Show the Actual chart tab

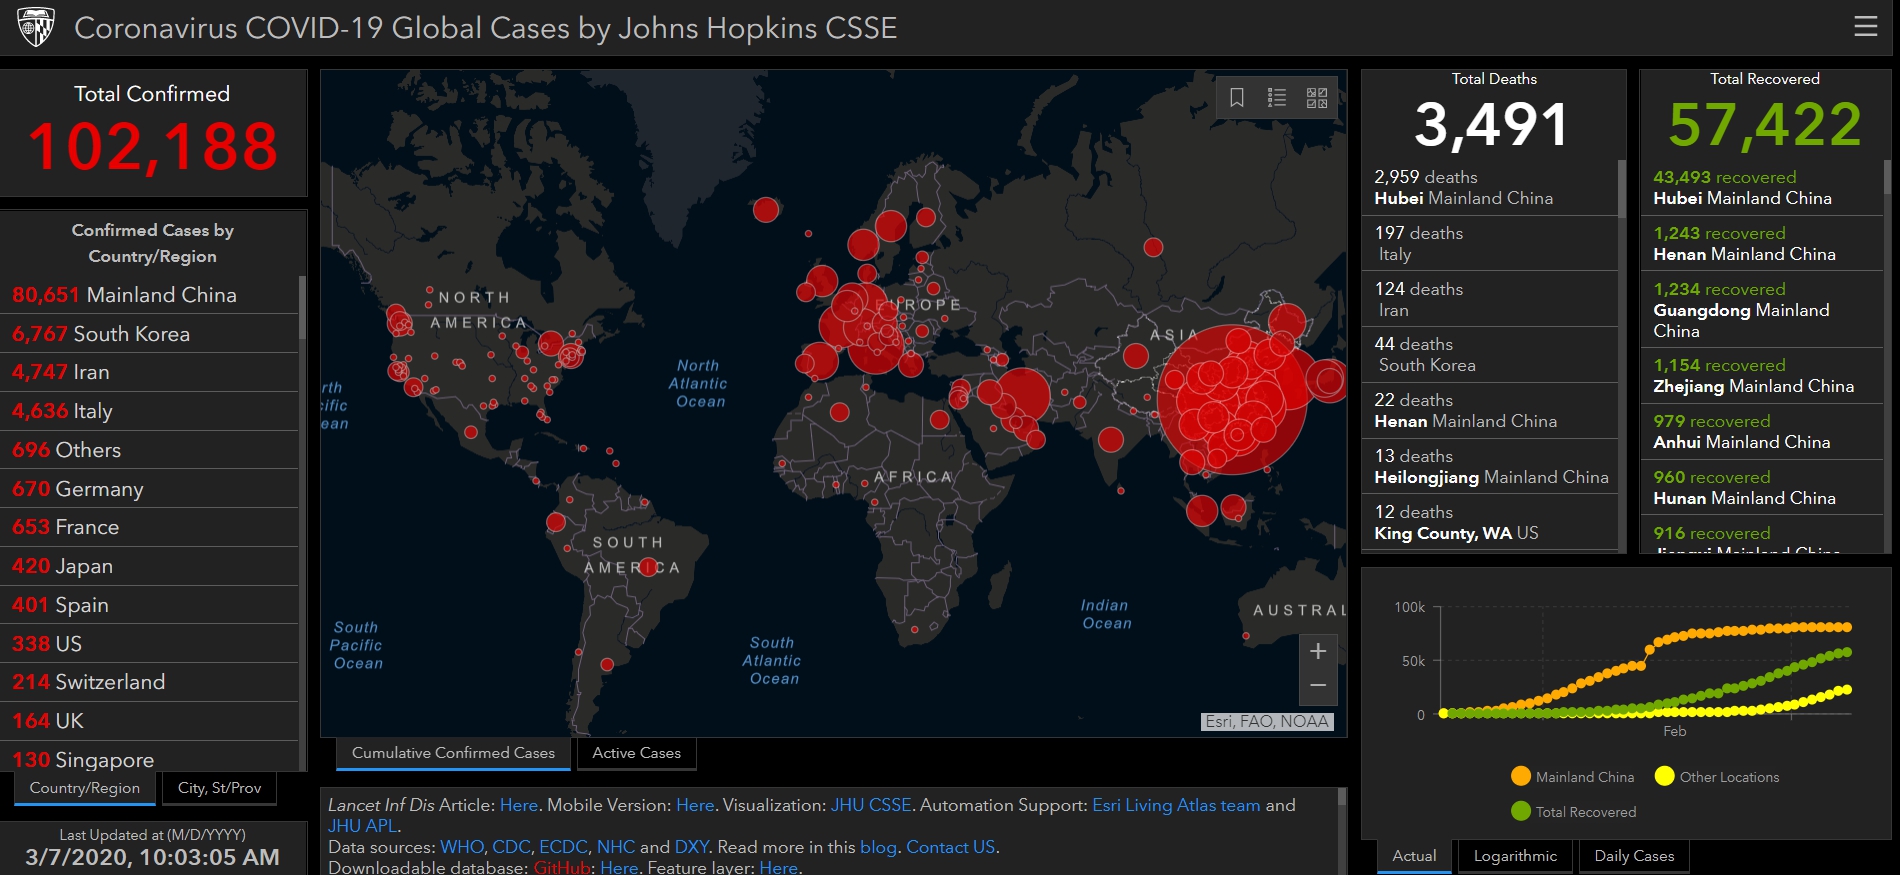[x=1414, y=856]
